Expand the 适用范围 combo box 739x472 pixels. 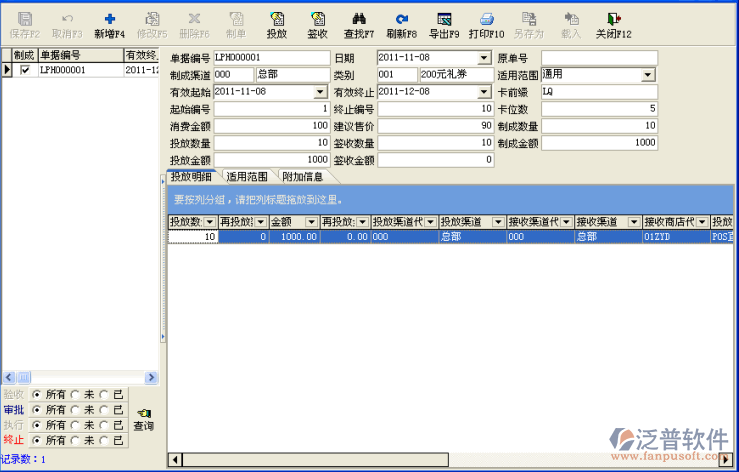pyautogui.click(x=648, y=75)
